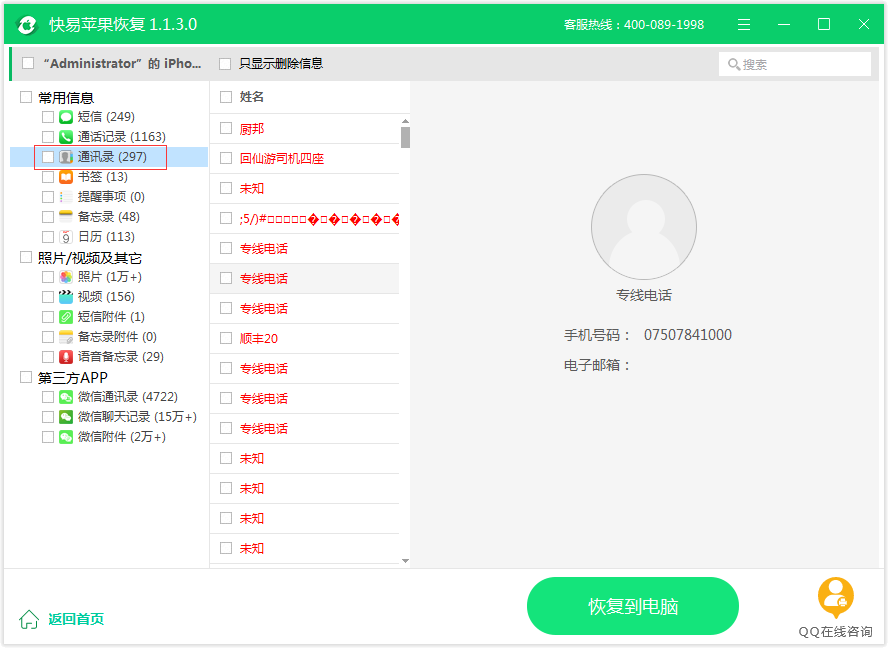This screenshot has width=888, height=648.
Task: Check the 微信聊天记录 (15万+) checkbox
Action: [x=48, y=417]
